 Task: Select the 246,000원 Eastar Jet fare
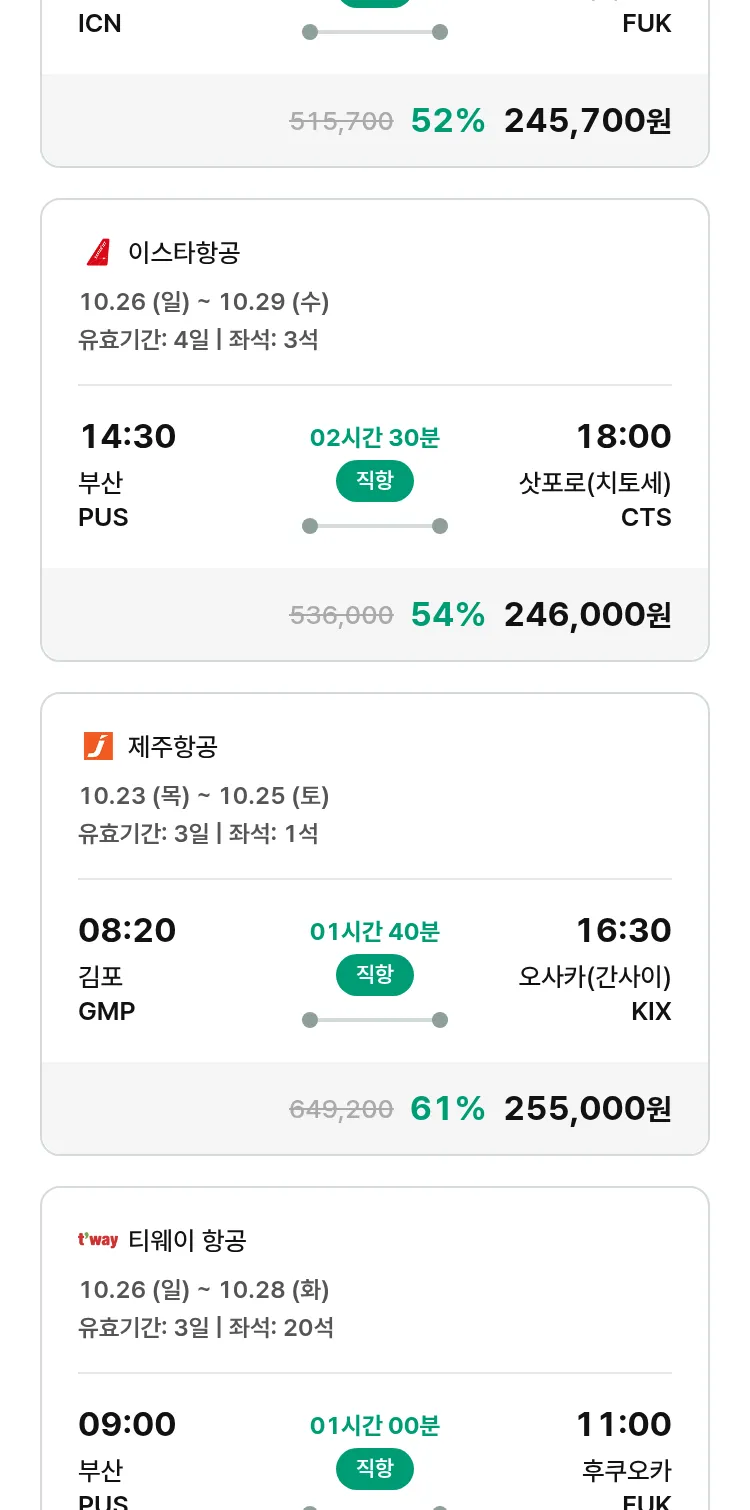pyautogui.click(x=587, y=615)
